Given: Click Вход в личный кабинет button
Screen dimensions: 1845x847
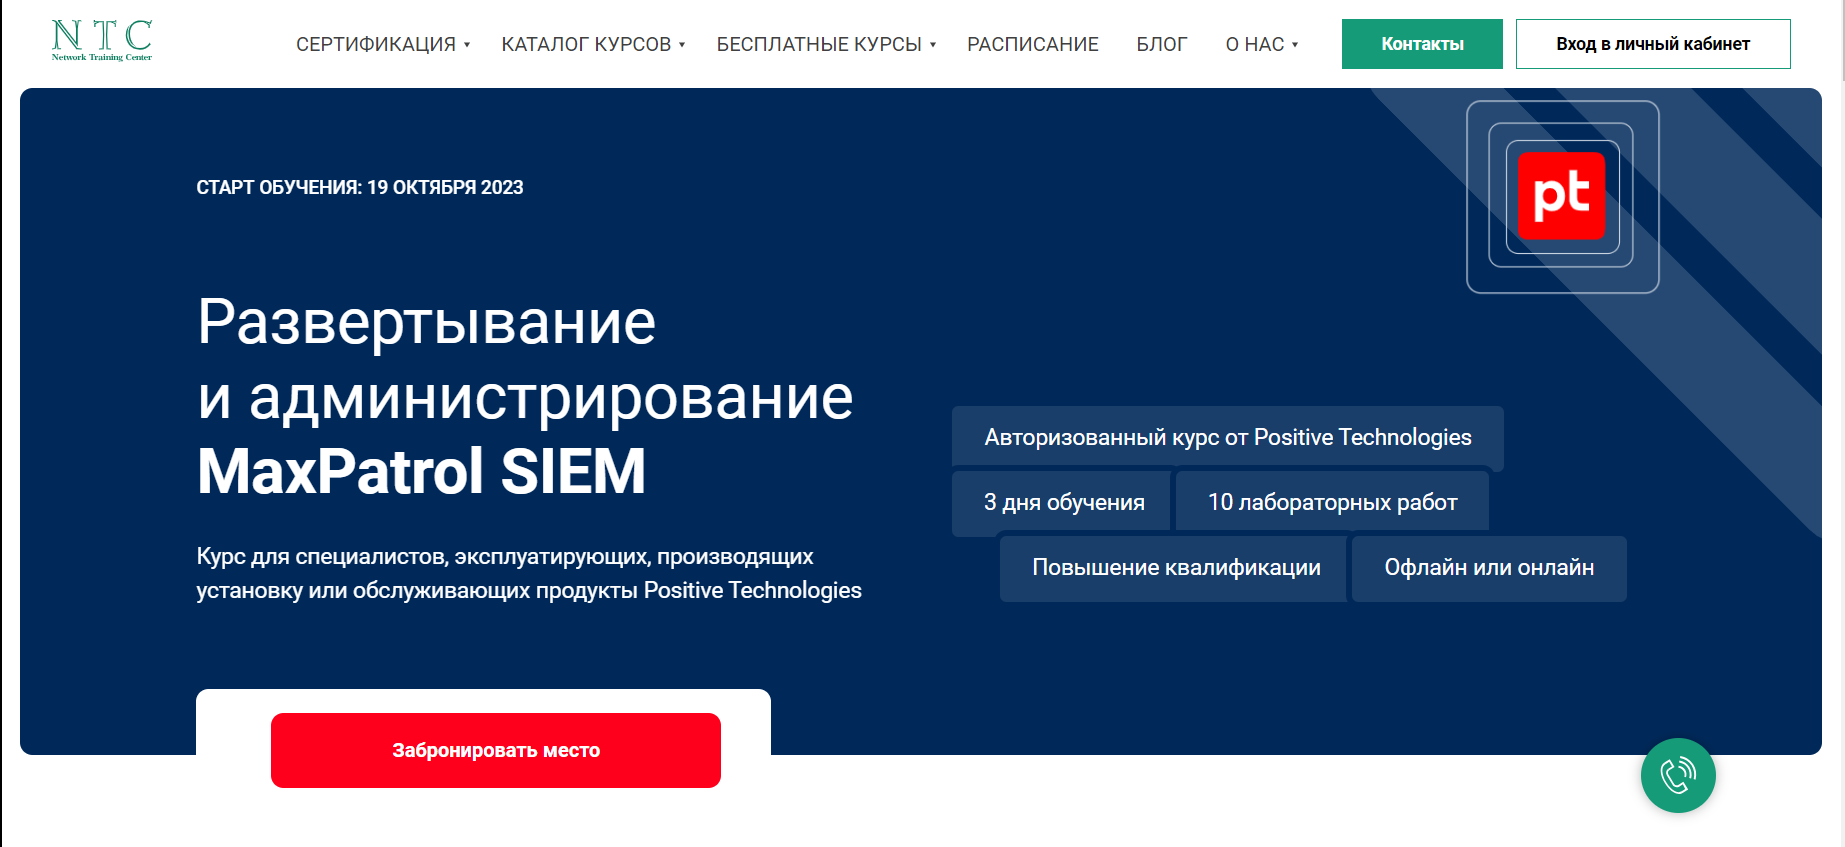Looking at the screenshot, I should pyautogui.click(x=1653, y=44).
